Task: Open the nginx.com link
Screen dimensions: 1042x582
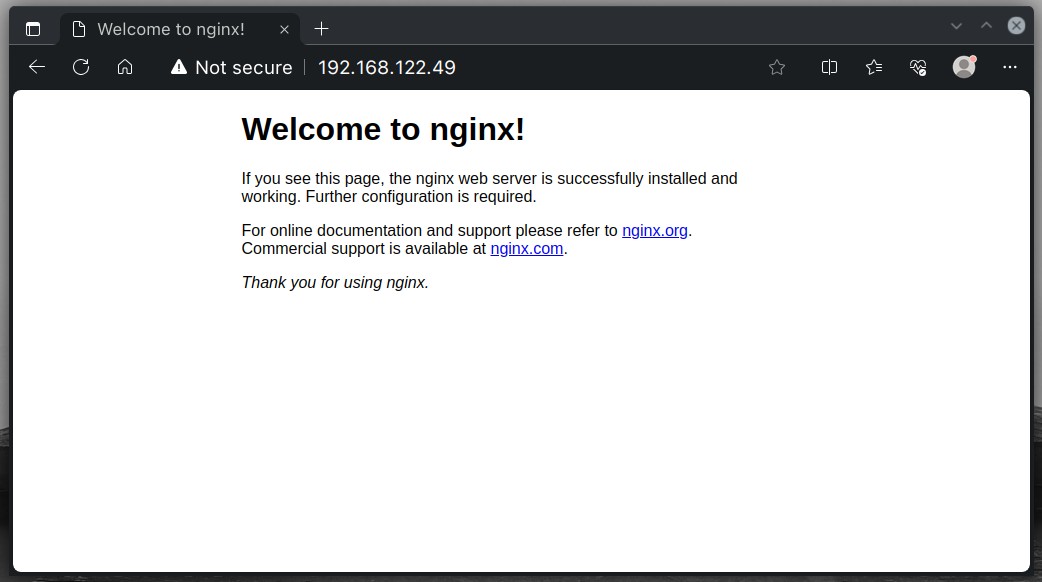Action: [526, 248]
